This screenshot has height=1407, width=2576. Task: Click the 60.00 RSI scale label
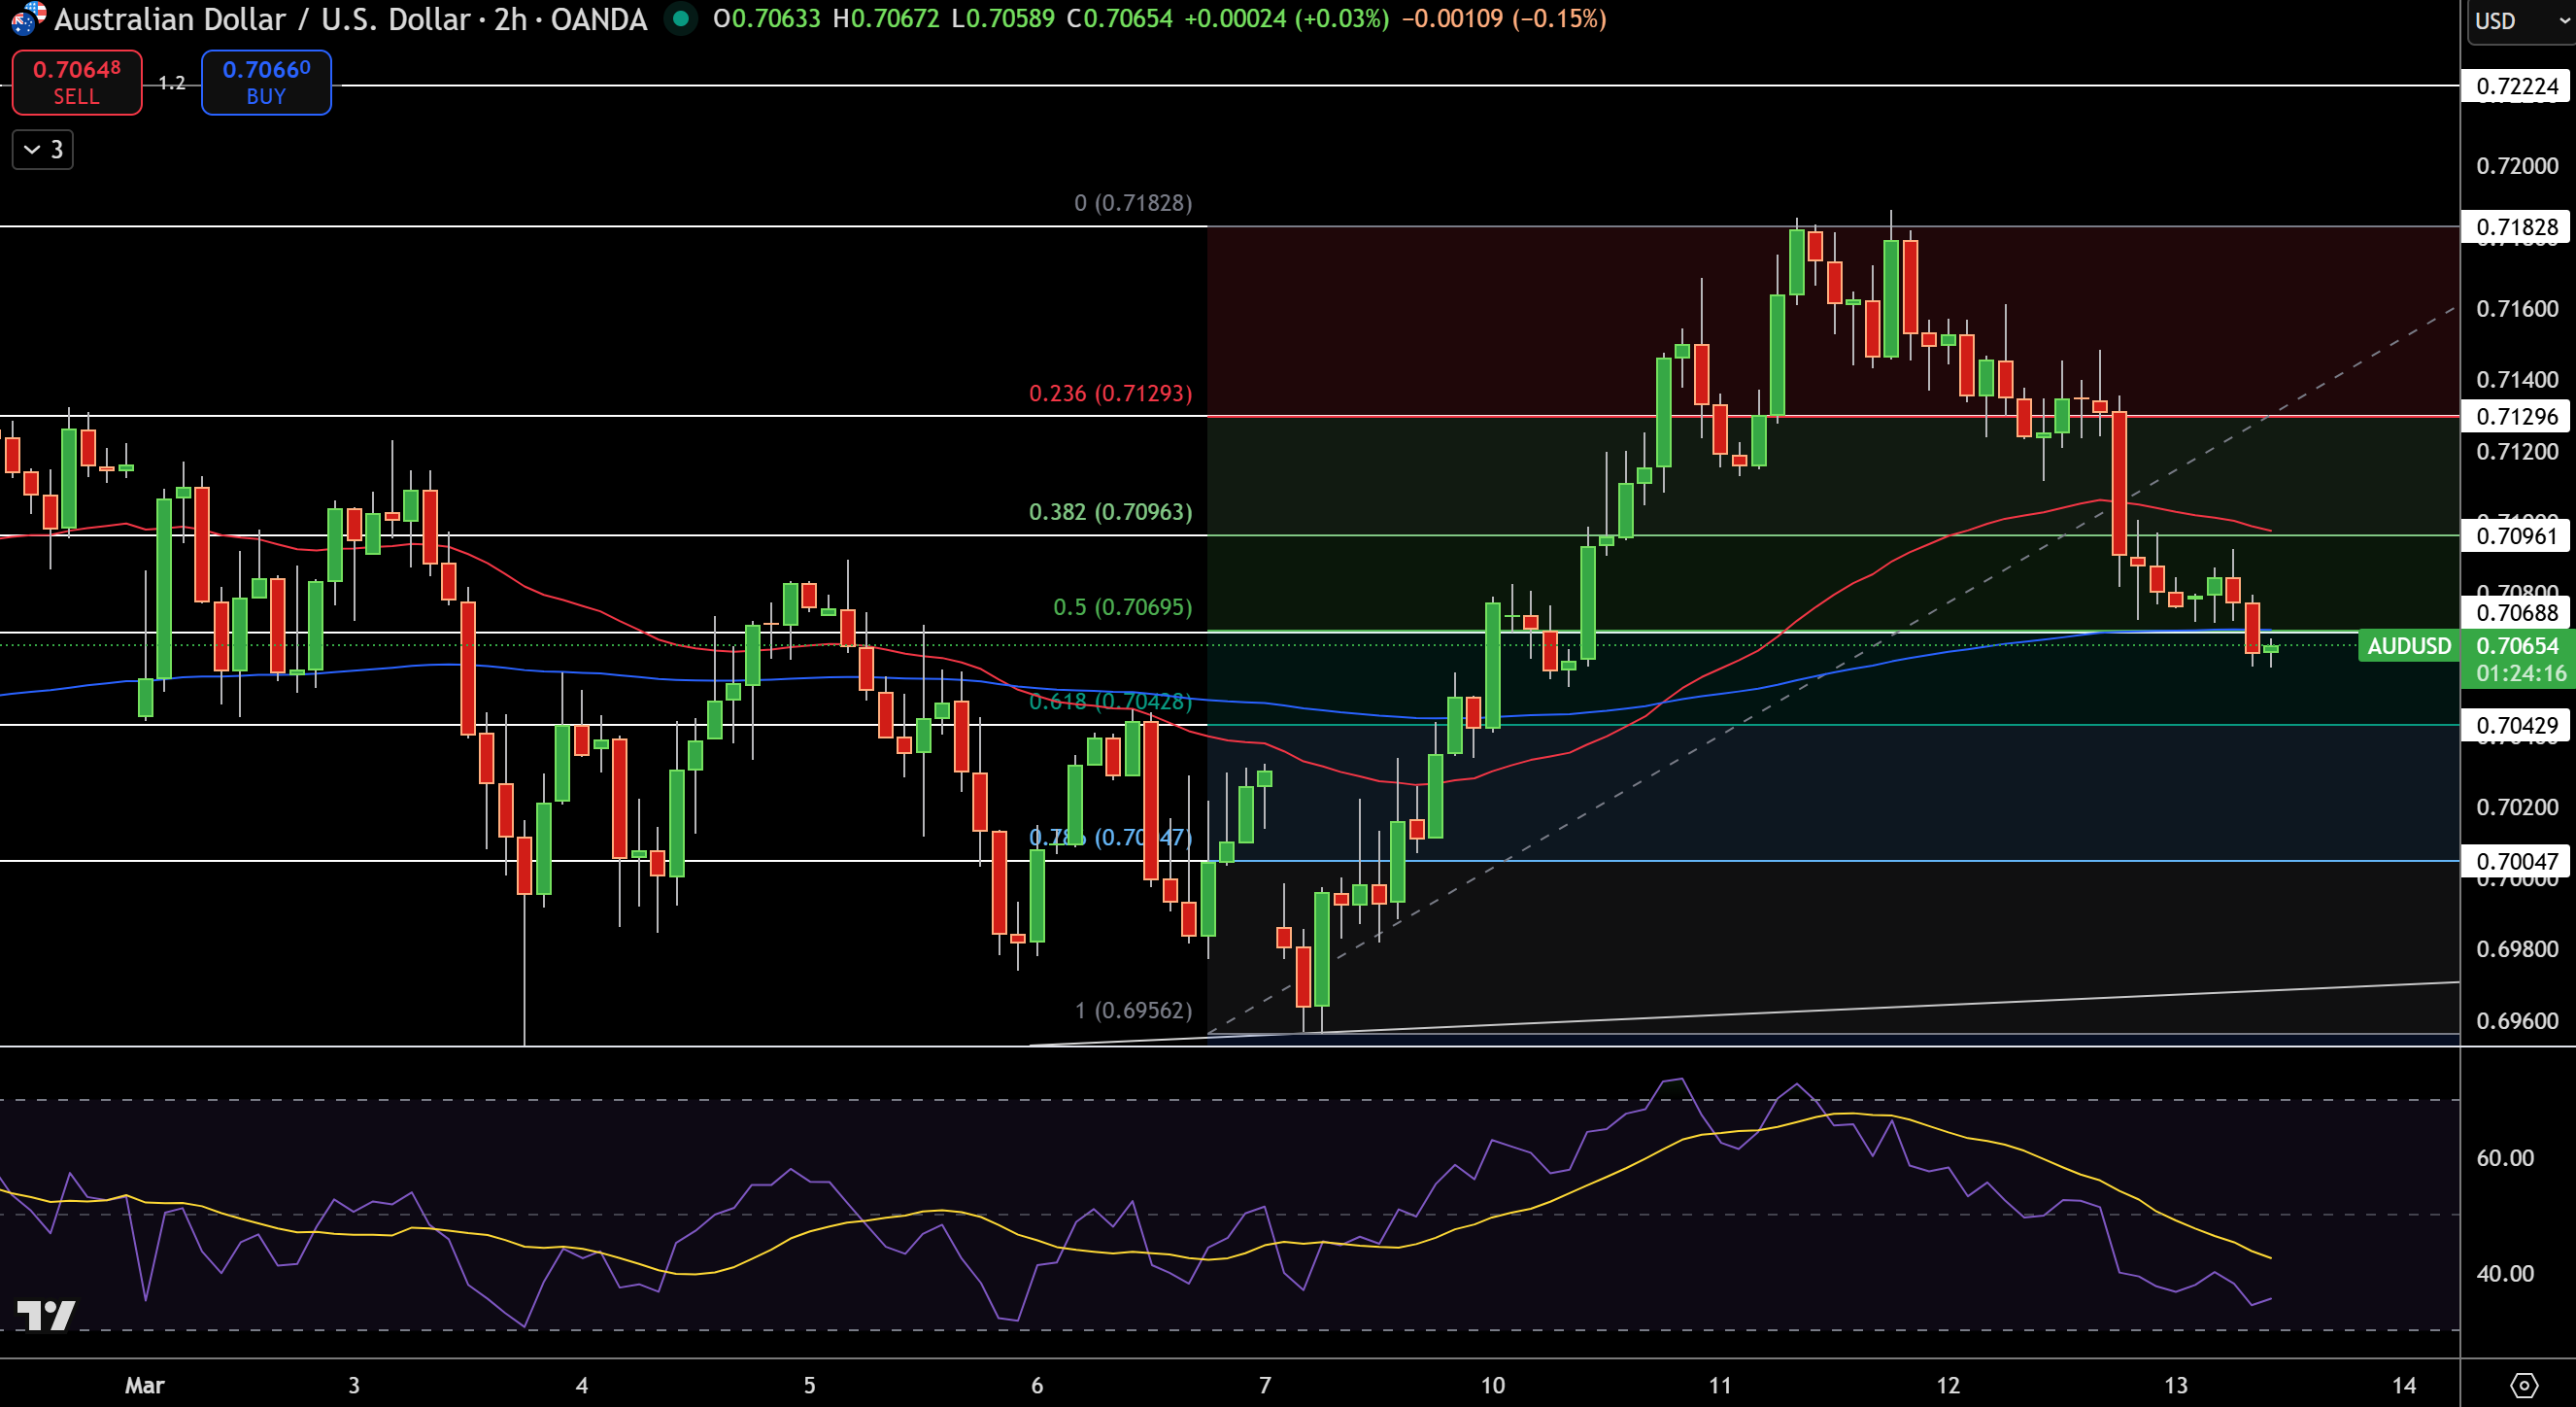2505,1158
